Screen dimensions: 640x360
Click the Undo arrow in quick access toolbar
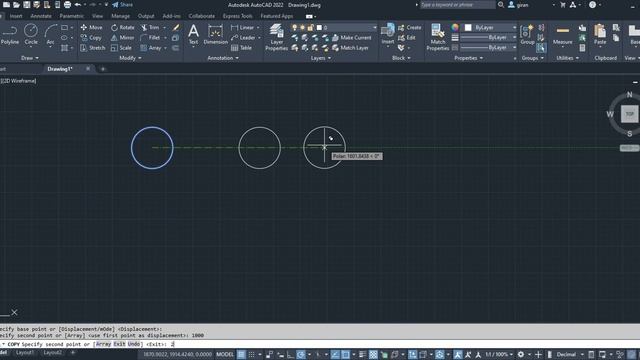tap(78, 5)
